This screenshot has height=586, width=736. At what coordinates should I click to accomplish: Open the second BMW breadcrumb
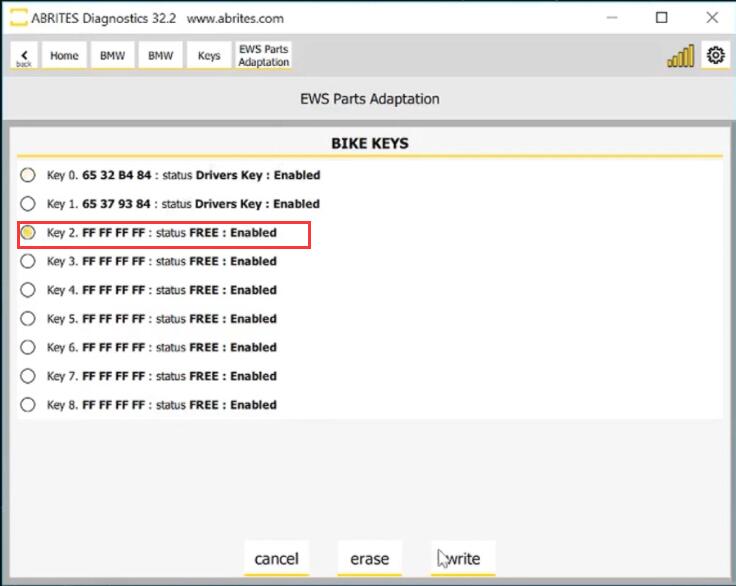click(x=161, y=55)
